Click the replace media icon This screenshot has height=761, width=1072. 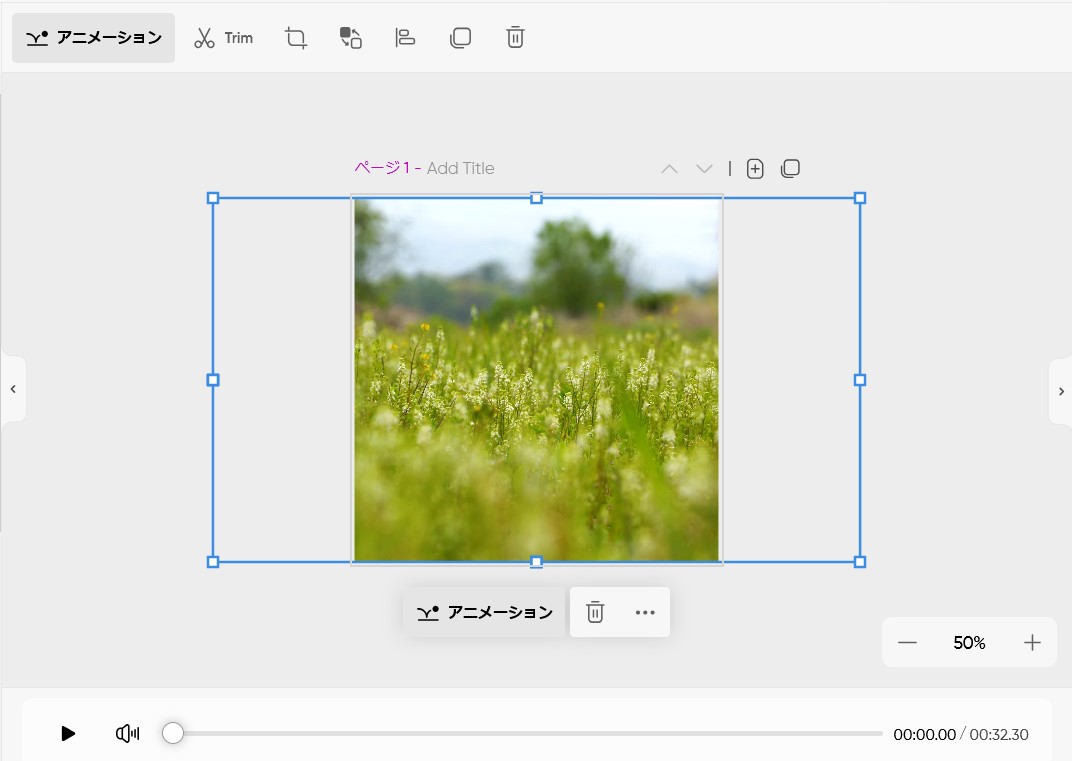(351, 38)
